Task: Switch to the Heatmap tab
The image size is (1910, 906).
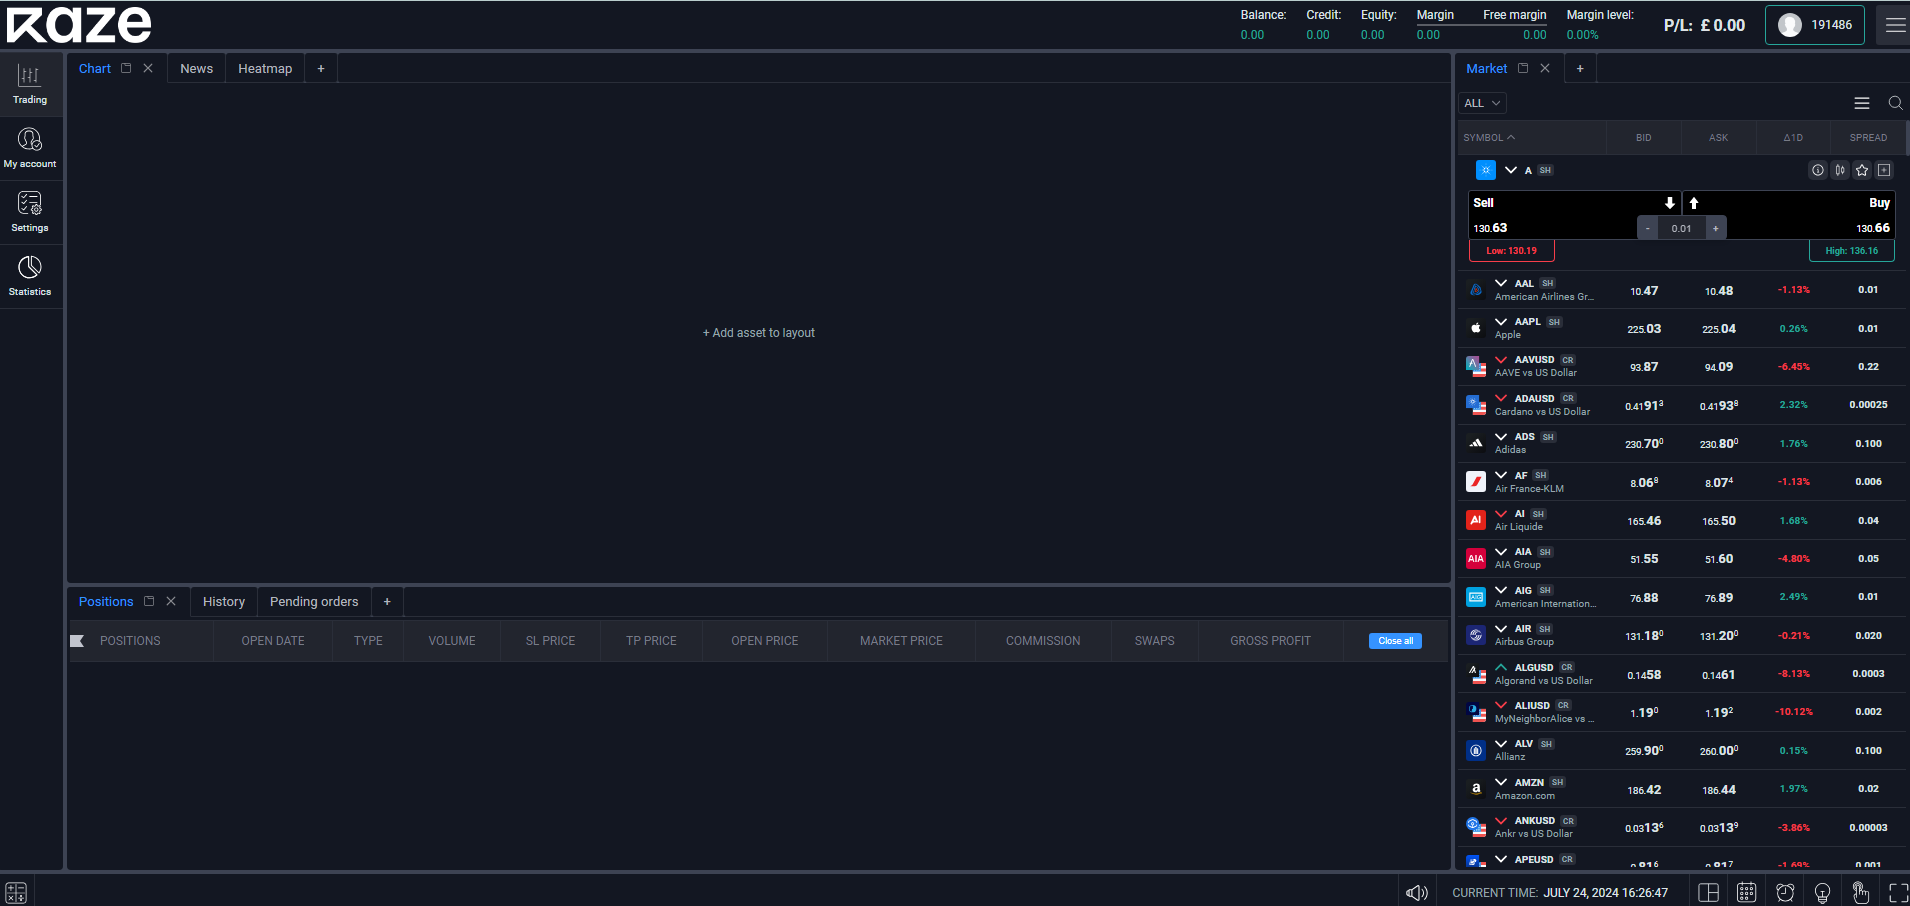Action: coord(265,69)
